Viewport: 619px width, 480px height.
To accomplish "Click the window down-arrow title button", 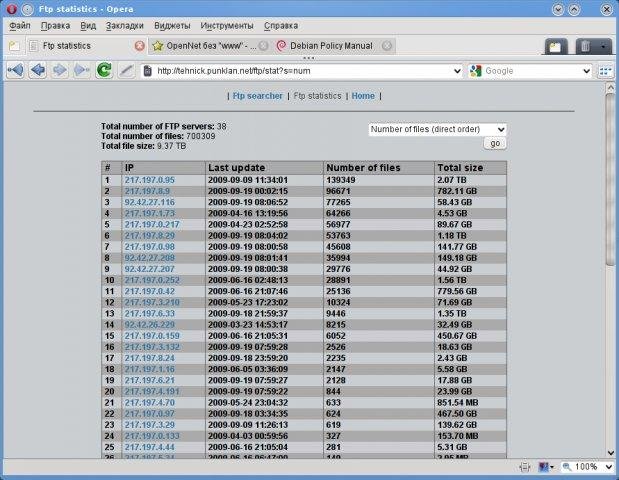I will [x=558, y=9].
